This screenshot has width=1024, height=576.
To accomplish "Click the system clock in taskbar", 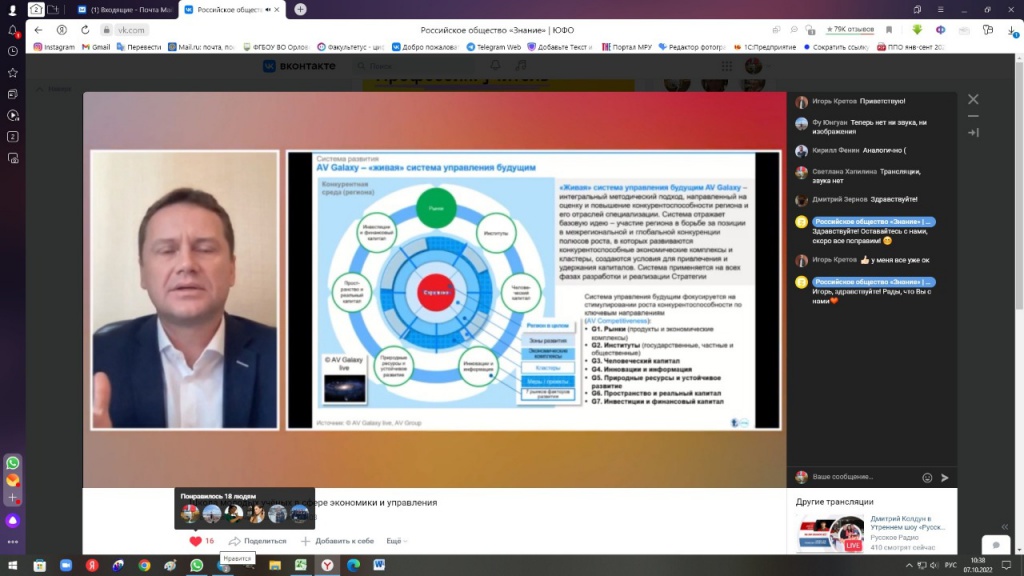I will (x=978, y=565).
